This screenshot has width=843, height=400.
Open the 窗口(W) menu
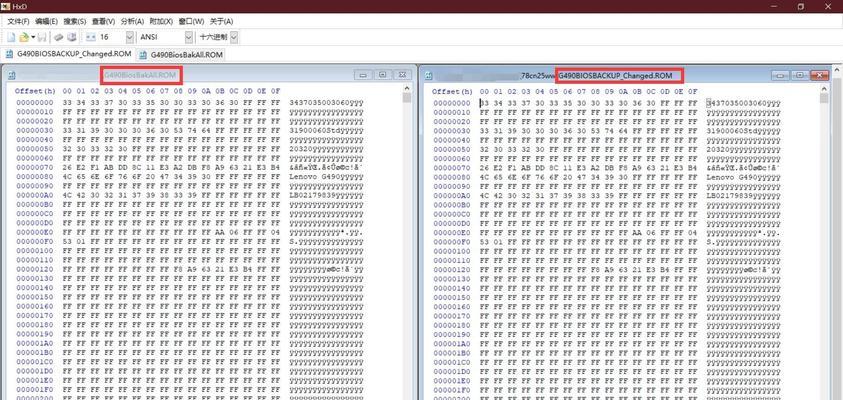click(191, 22)
